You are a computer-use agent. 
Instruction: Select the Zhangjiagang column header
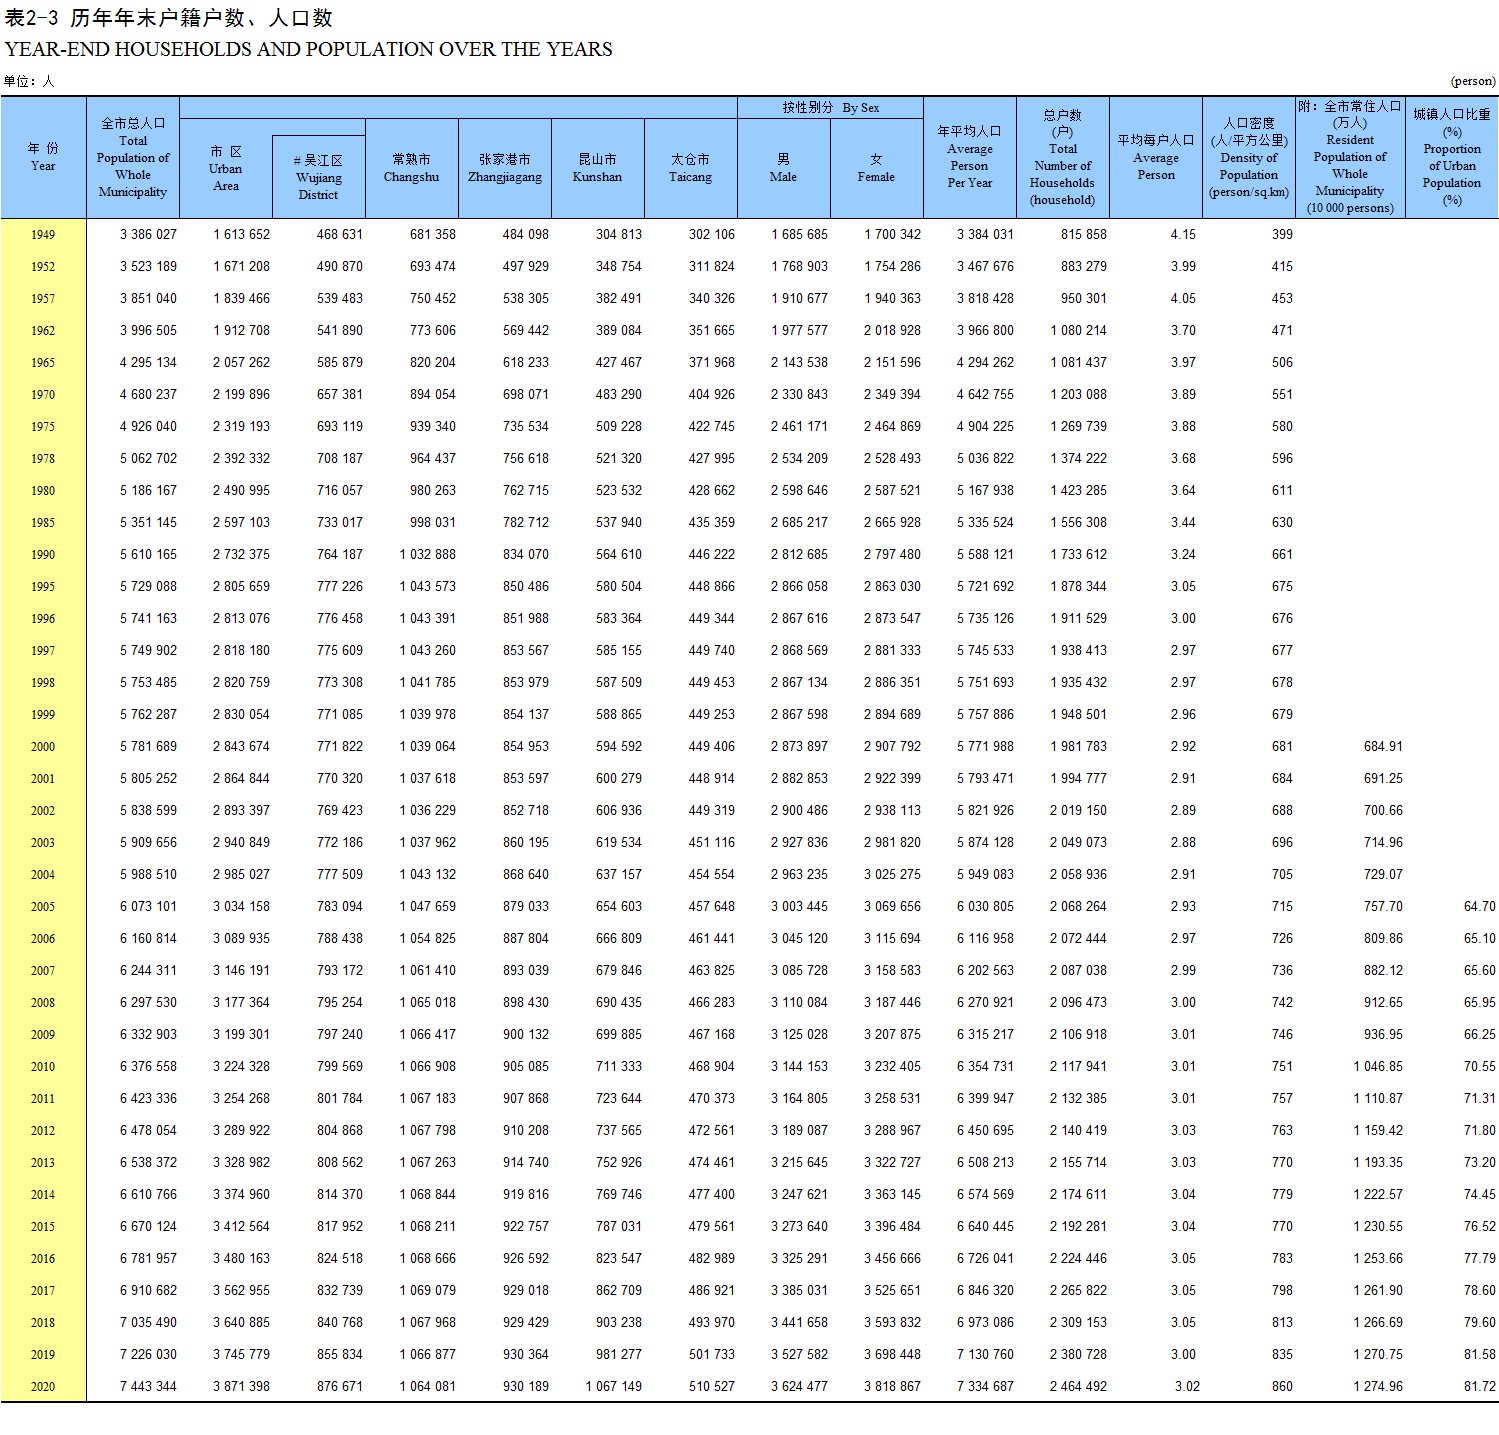504,168
